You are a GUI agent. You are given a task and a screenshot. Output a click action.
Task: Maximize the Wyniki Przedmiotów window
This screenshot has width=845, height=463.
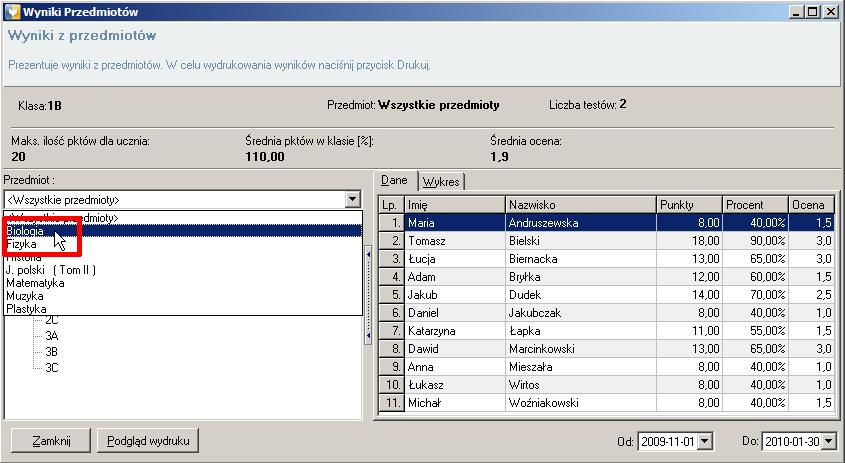[813, 11]
